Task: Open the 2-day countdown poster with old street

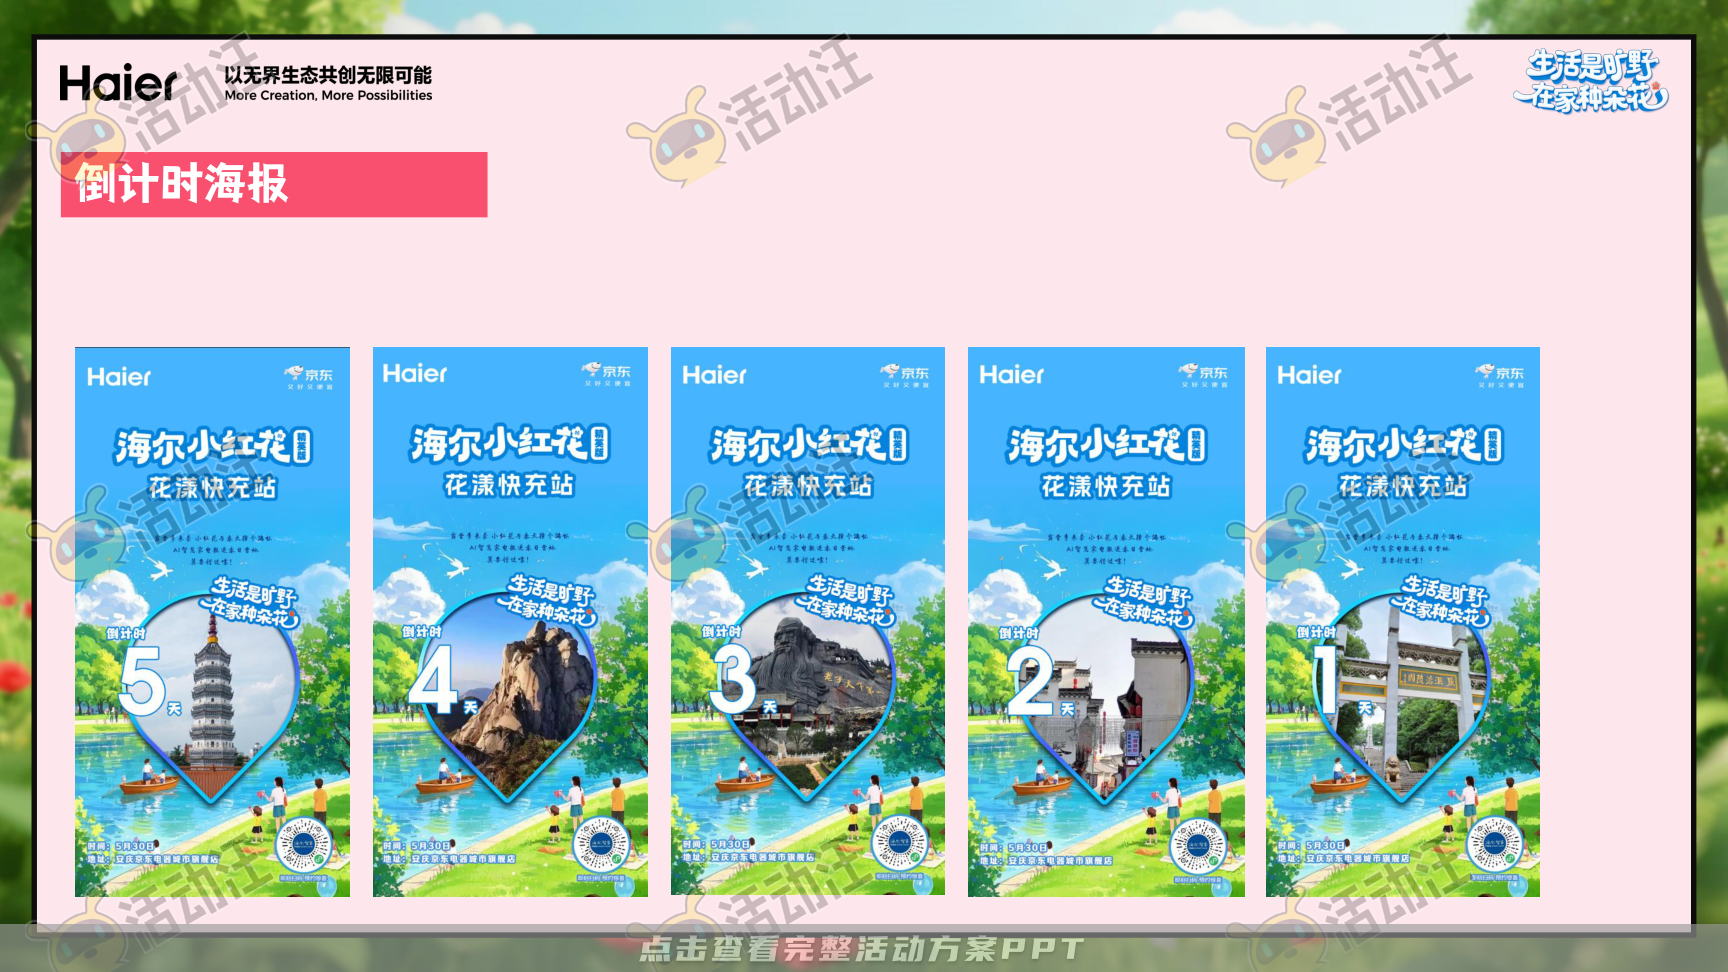Action: (x=1106, y=622)
